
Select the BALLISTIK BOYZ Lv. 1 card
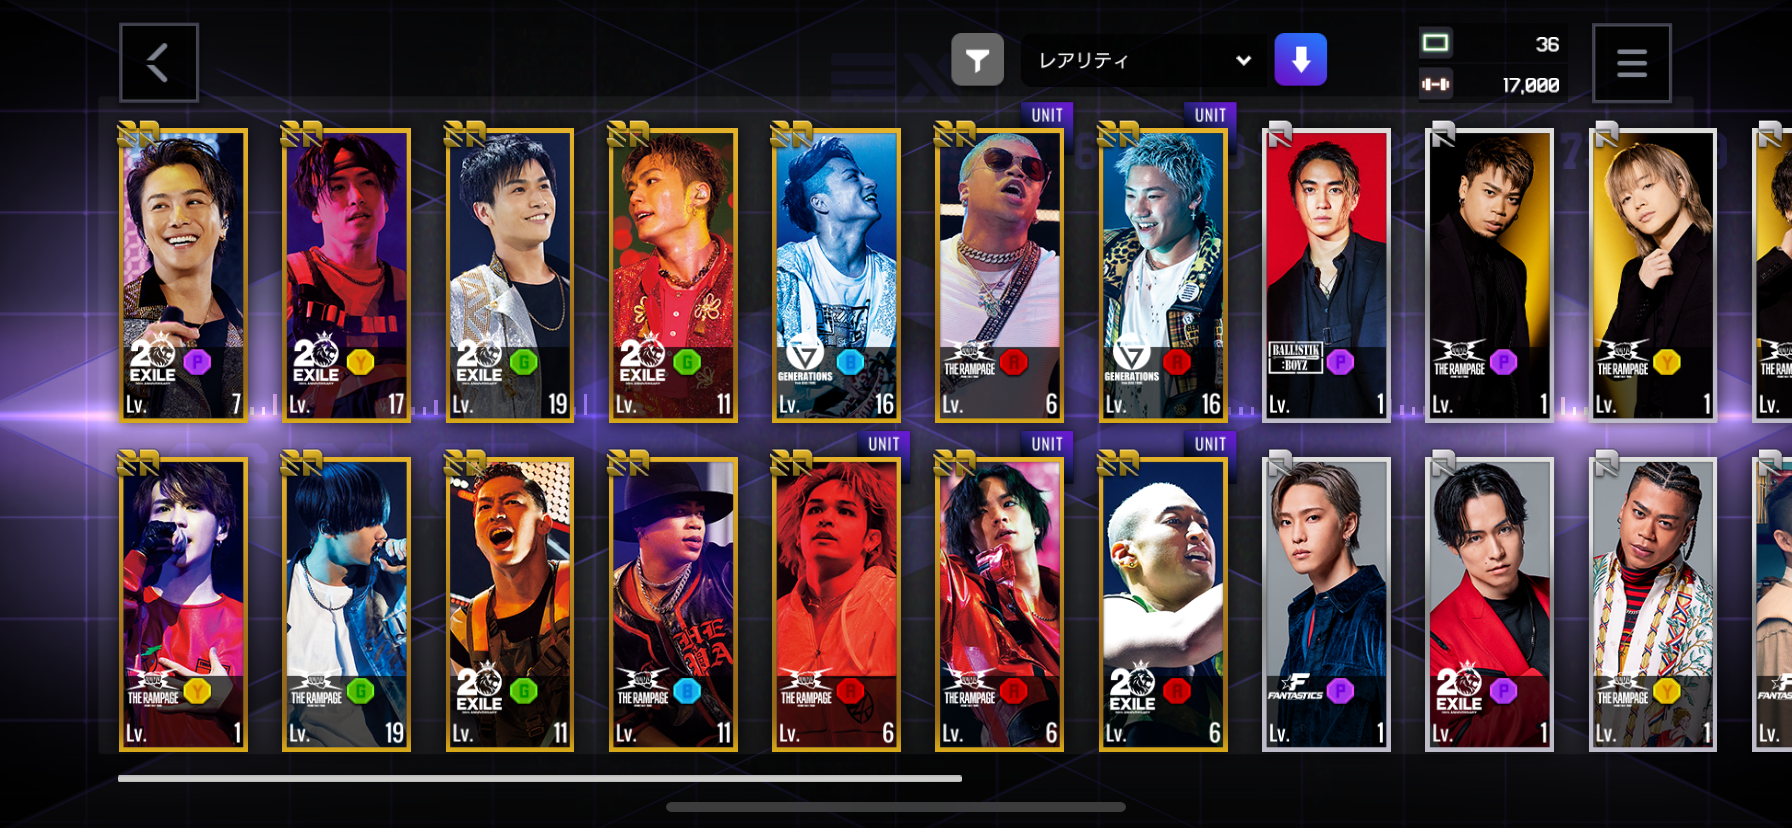tap(1326, 275)
